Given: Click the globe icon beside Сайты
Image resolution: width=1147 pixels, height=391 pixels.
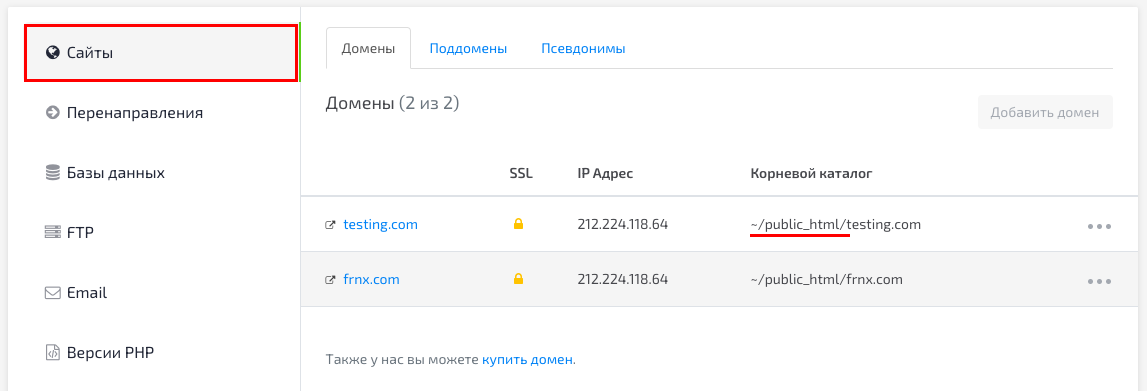Looking at the screenshot, I should click(x=52, y=53).
